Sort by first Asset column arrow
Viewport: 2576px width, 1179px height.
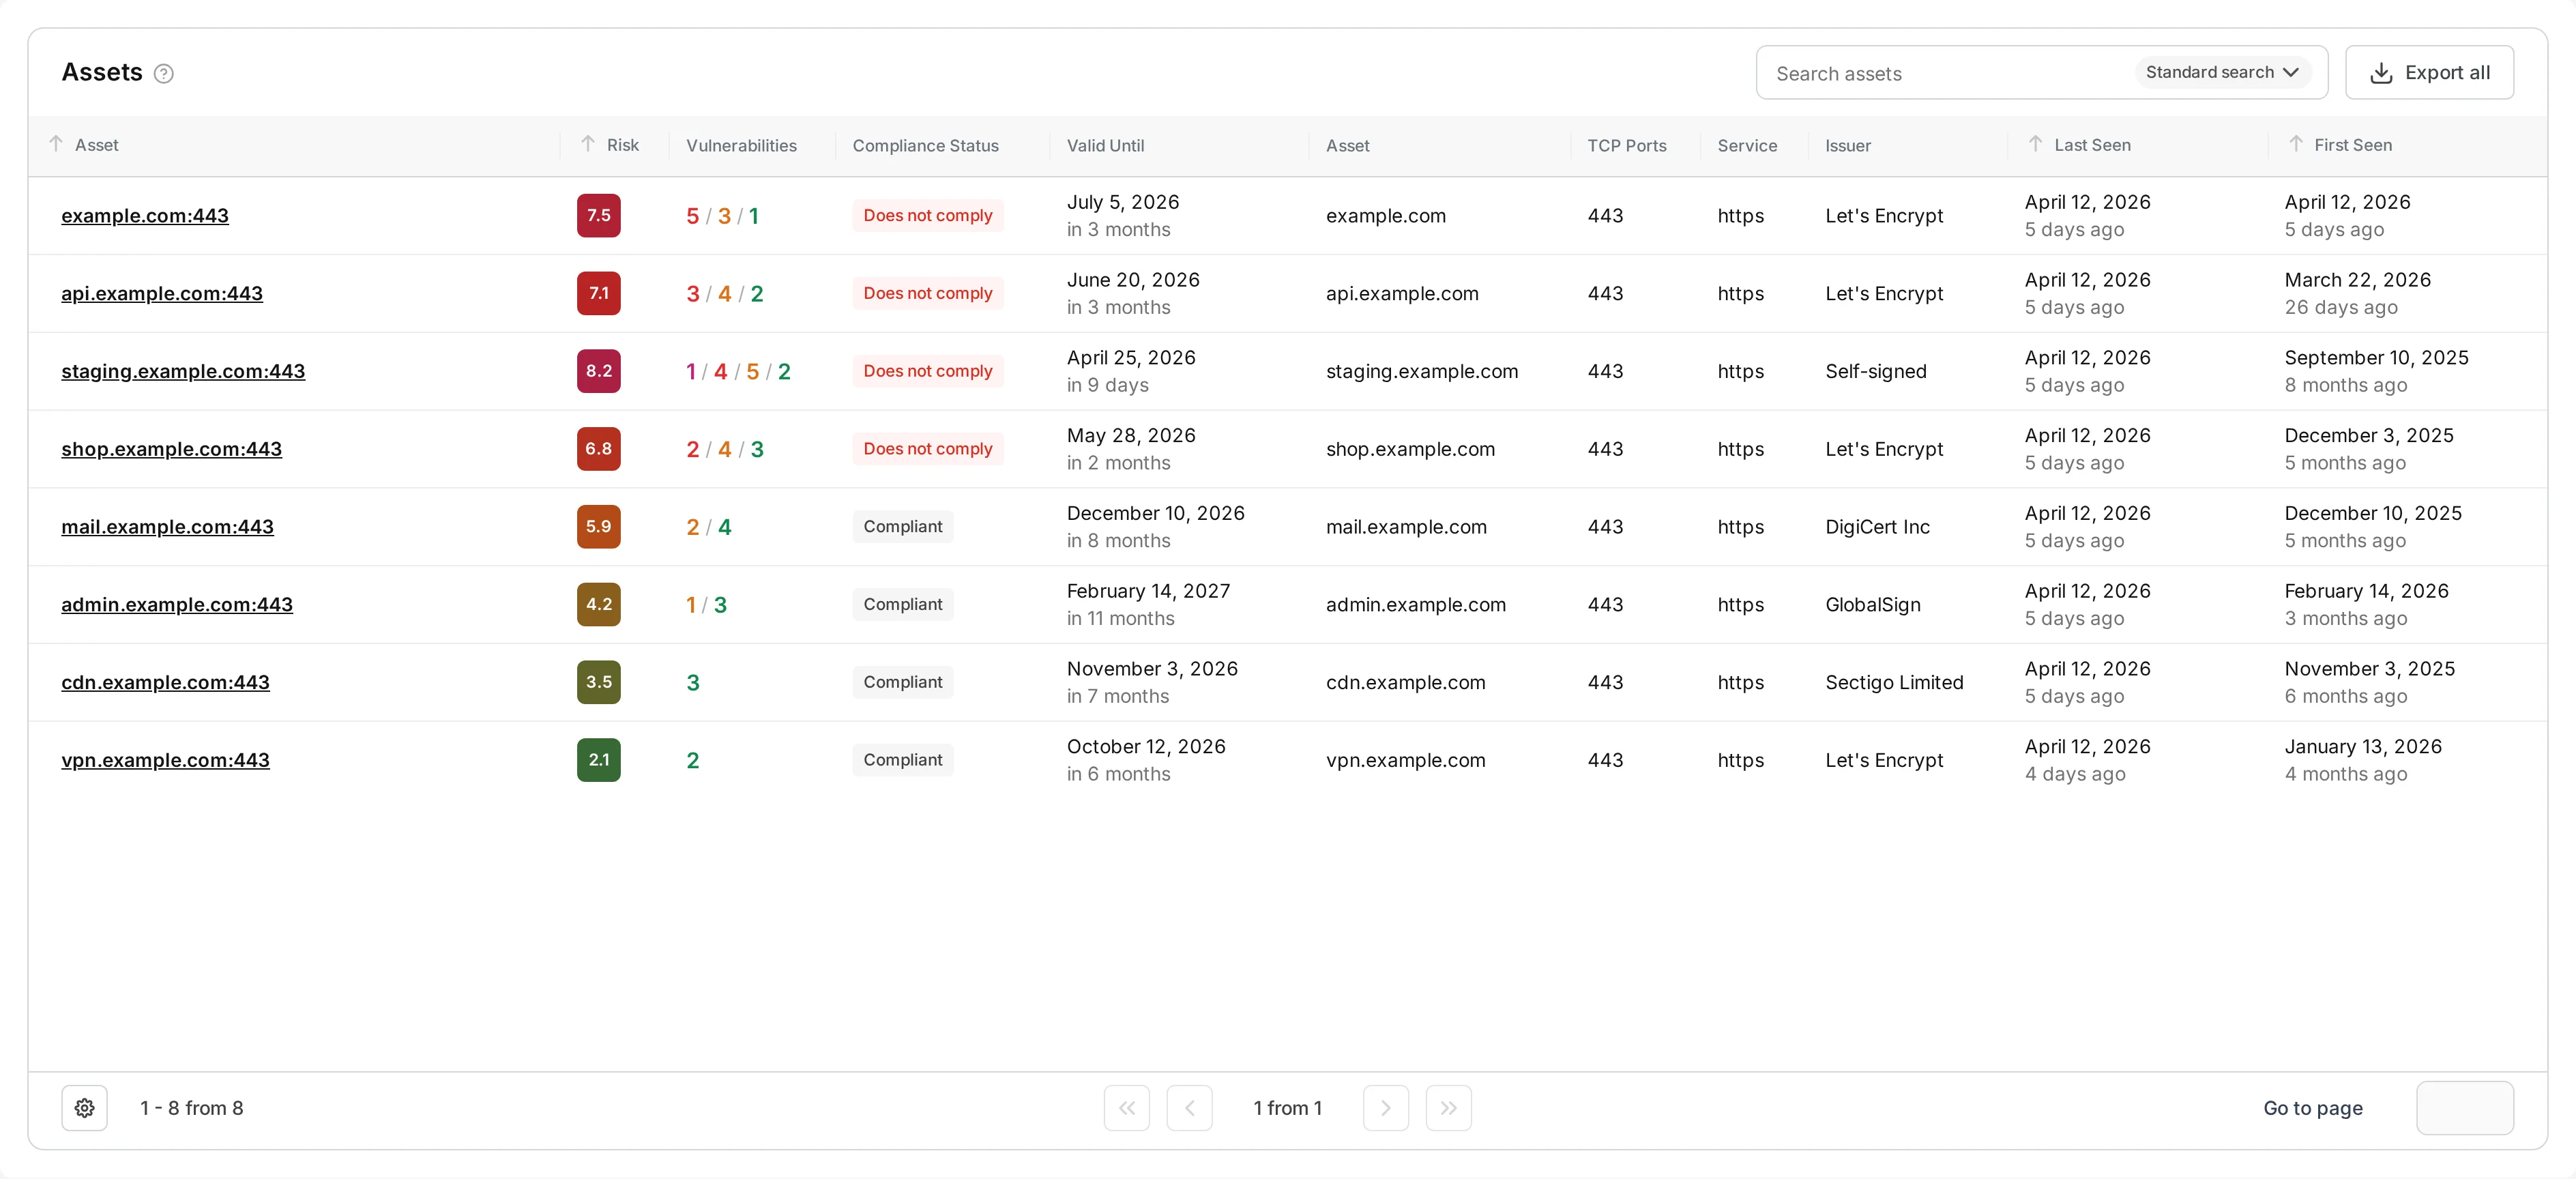56,144
